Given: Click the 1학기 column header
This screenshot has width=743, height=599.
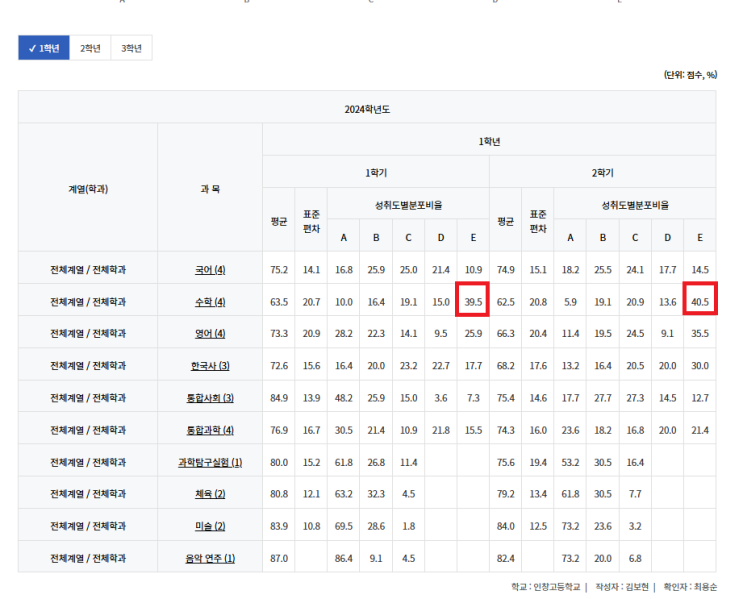Looking at the screenshot, I should 376,172.
